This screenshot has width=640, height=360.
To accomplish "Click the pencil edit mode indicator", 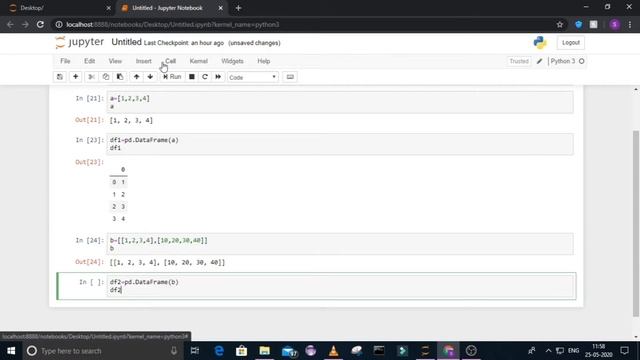I will coord(539,61).
